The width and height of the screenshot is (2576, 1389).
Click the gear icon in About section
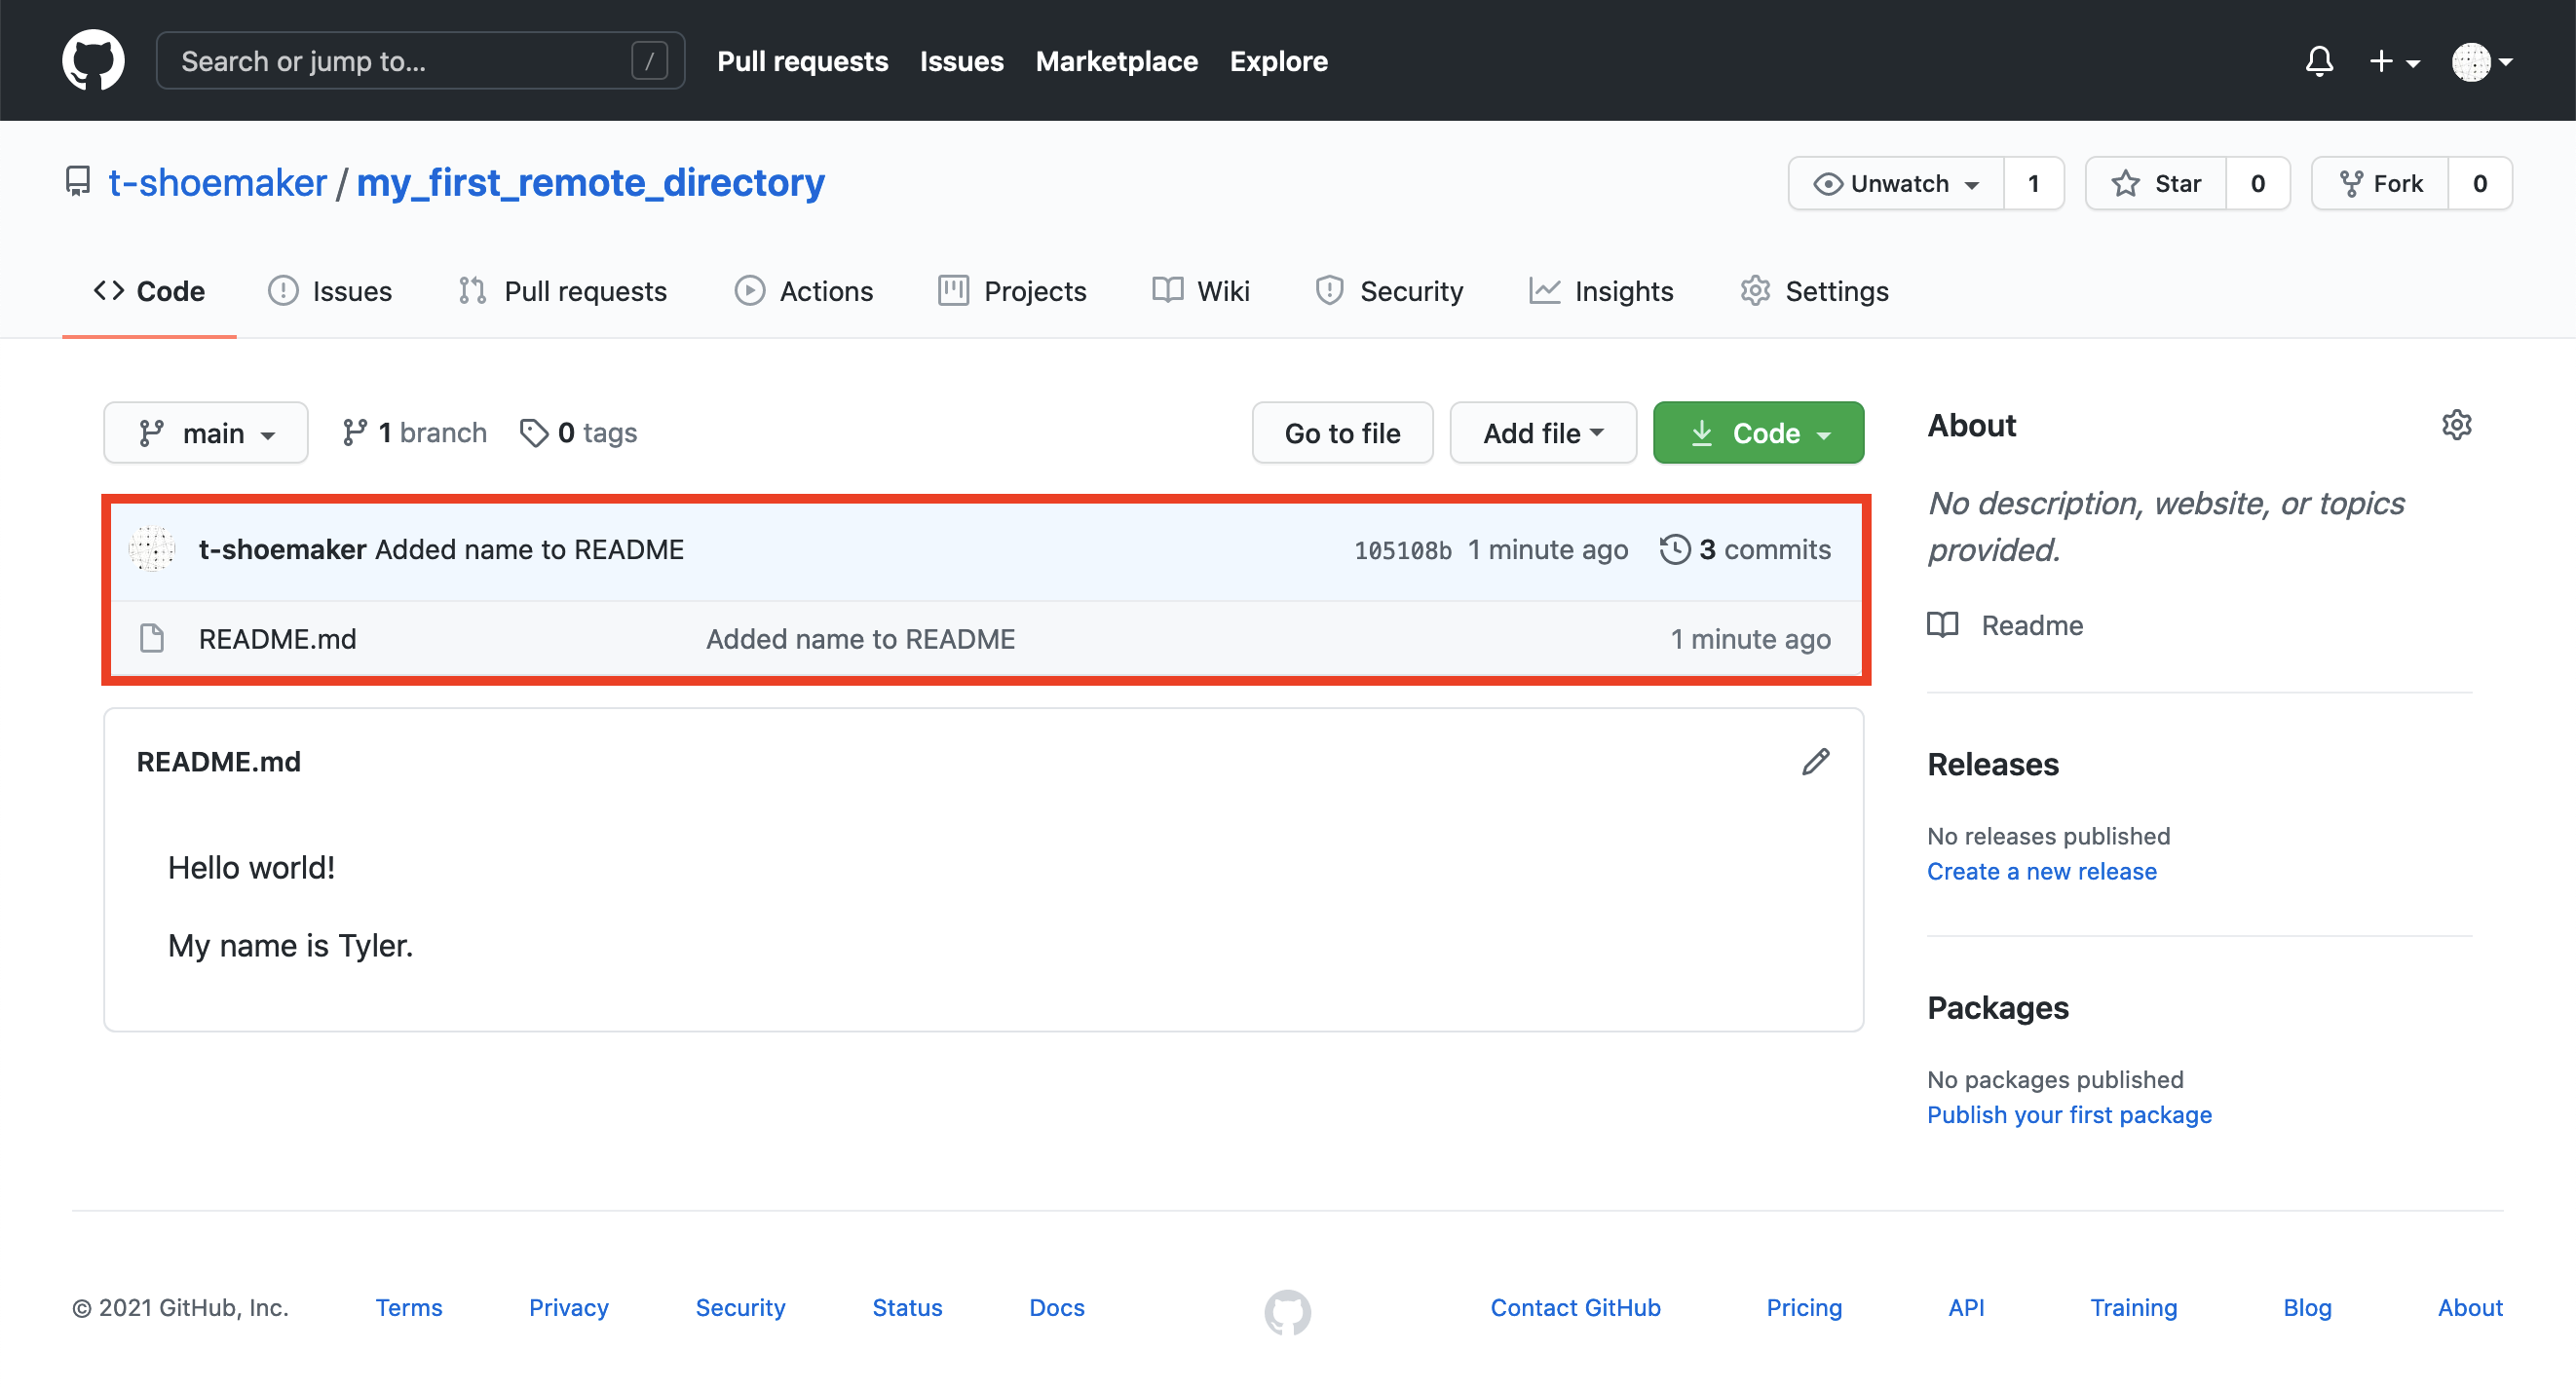(x=2456, y=426)
